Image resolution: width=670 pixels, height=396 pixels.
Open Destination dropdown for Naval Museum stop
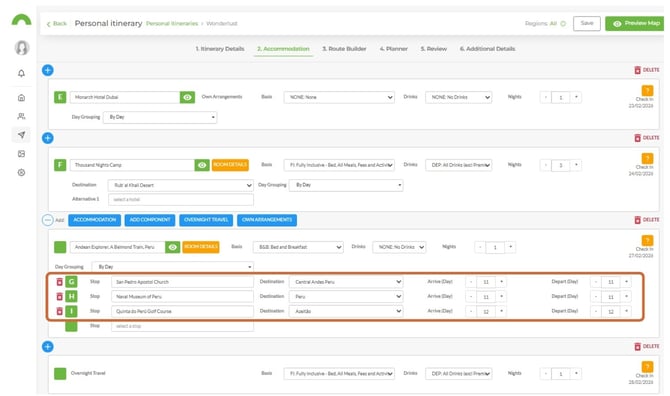[x=346, y=296]
